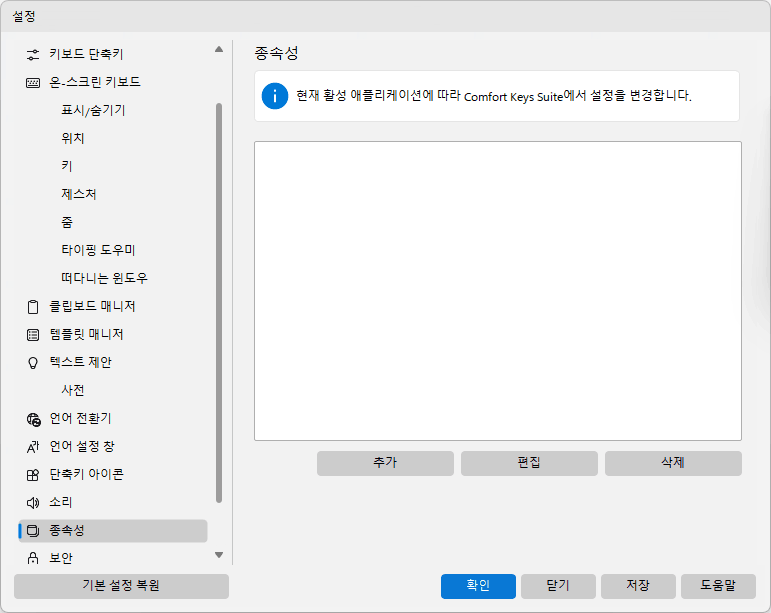The width and height of the screenshot is (771, 613).
Task: Click inside the empty dependencies list box
Action: [498, 291]
